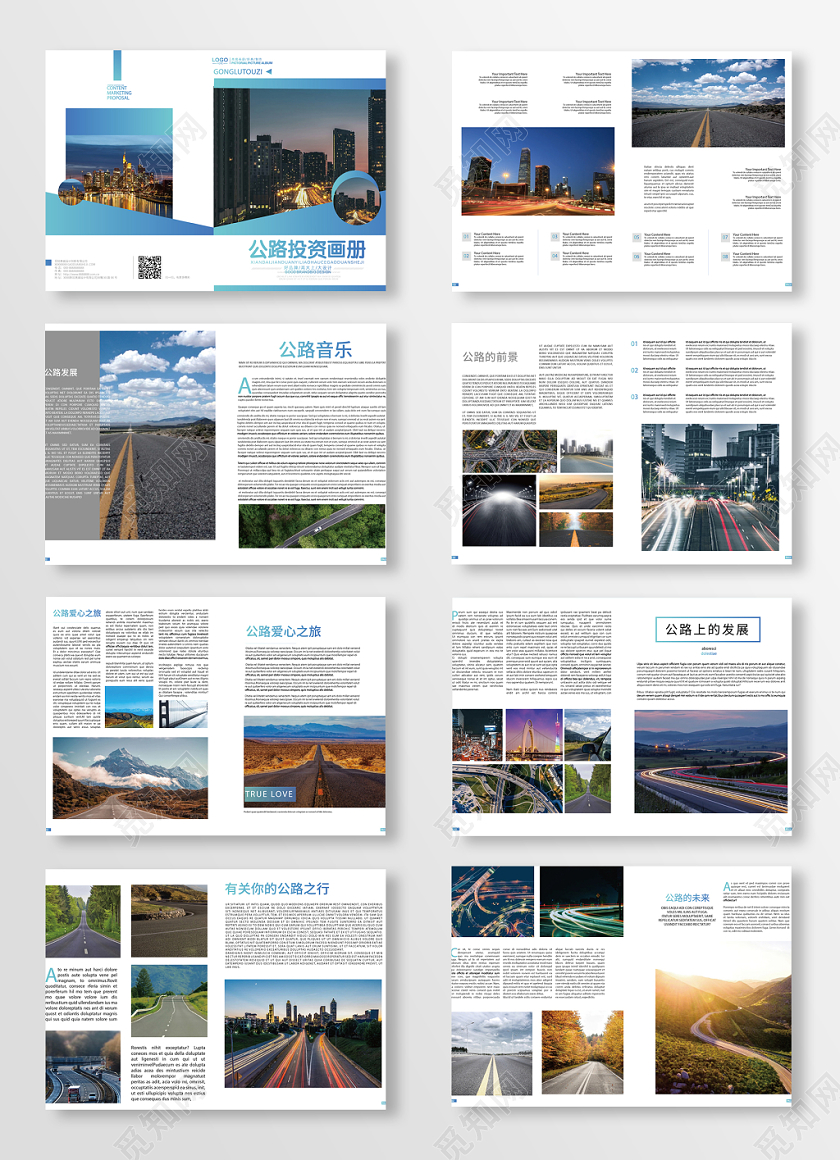Click the 公路发展 label on gray overlay

pyautogui.click(x=61, y=372)
